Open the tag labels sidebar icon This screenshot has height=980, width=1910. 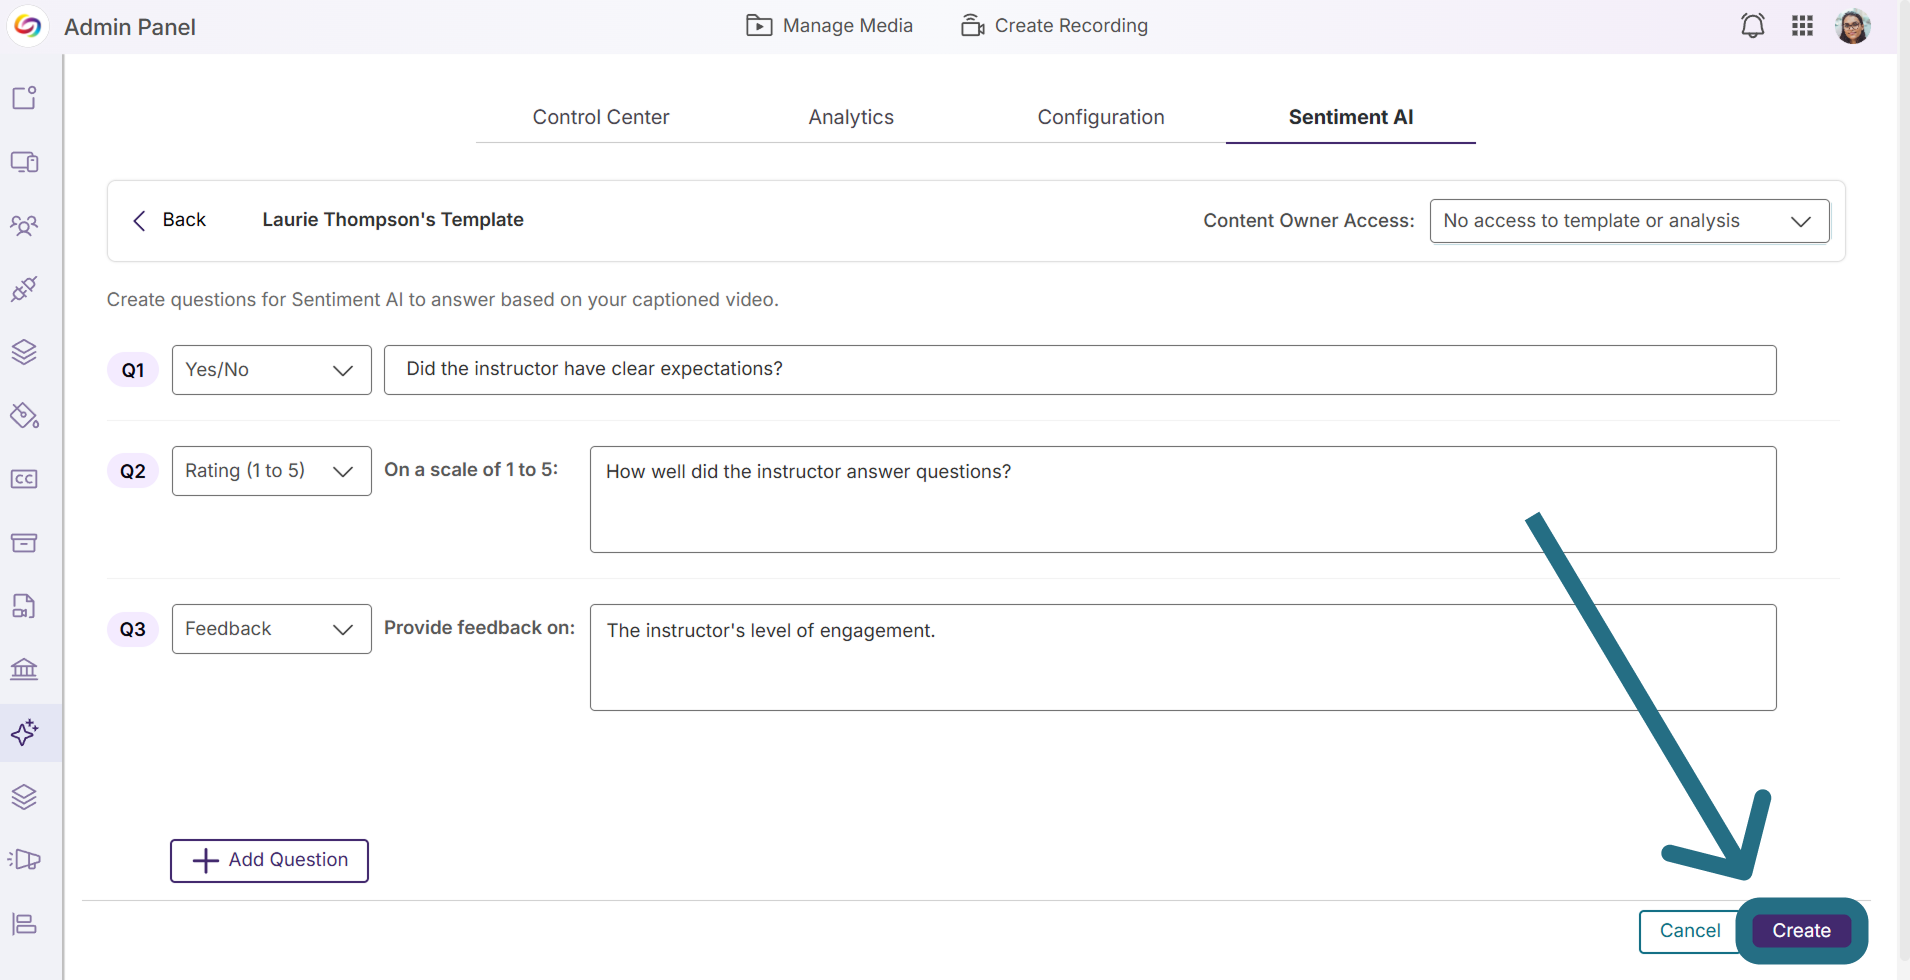point(25,415)
